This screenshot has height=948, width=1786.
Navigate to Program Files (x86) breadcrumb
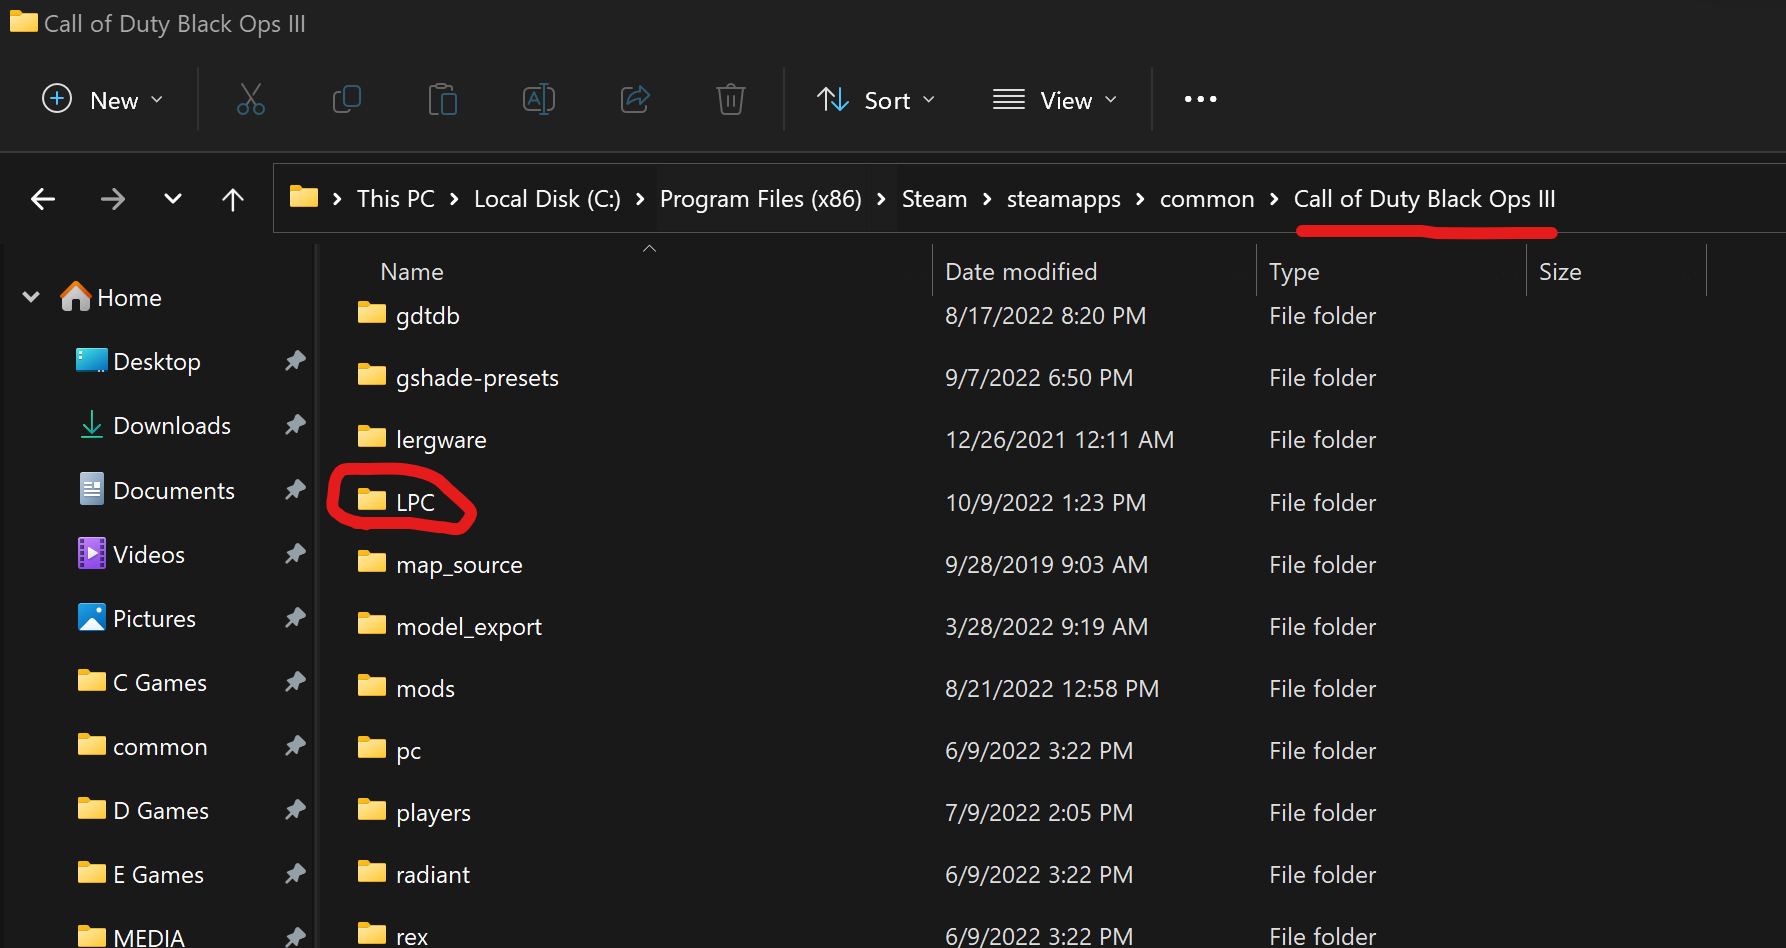(761, 199)
